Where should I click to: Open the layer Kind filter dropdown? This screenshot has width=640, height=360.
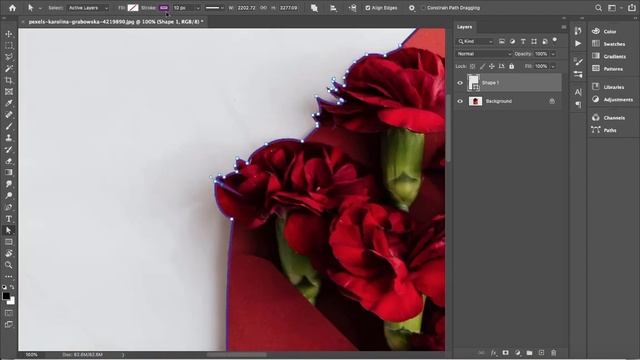point(476,41)
